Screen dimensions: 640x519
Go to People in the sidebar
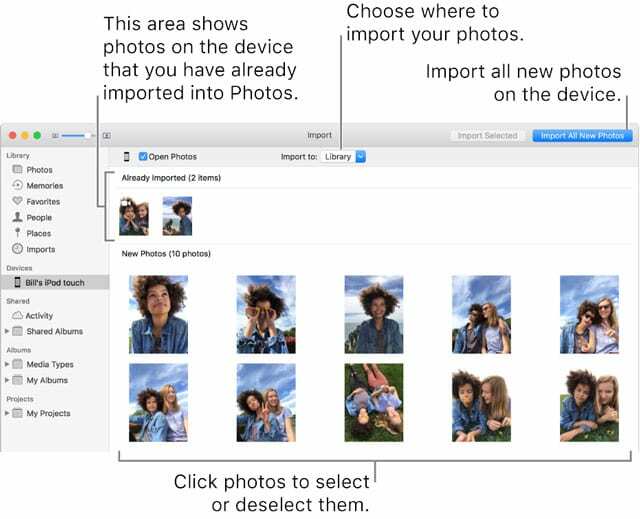click(x=39, y=217)
